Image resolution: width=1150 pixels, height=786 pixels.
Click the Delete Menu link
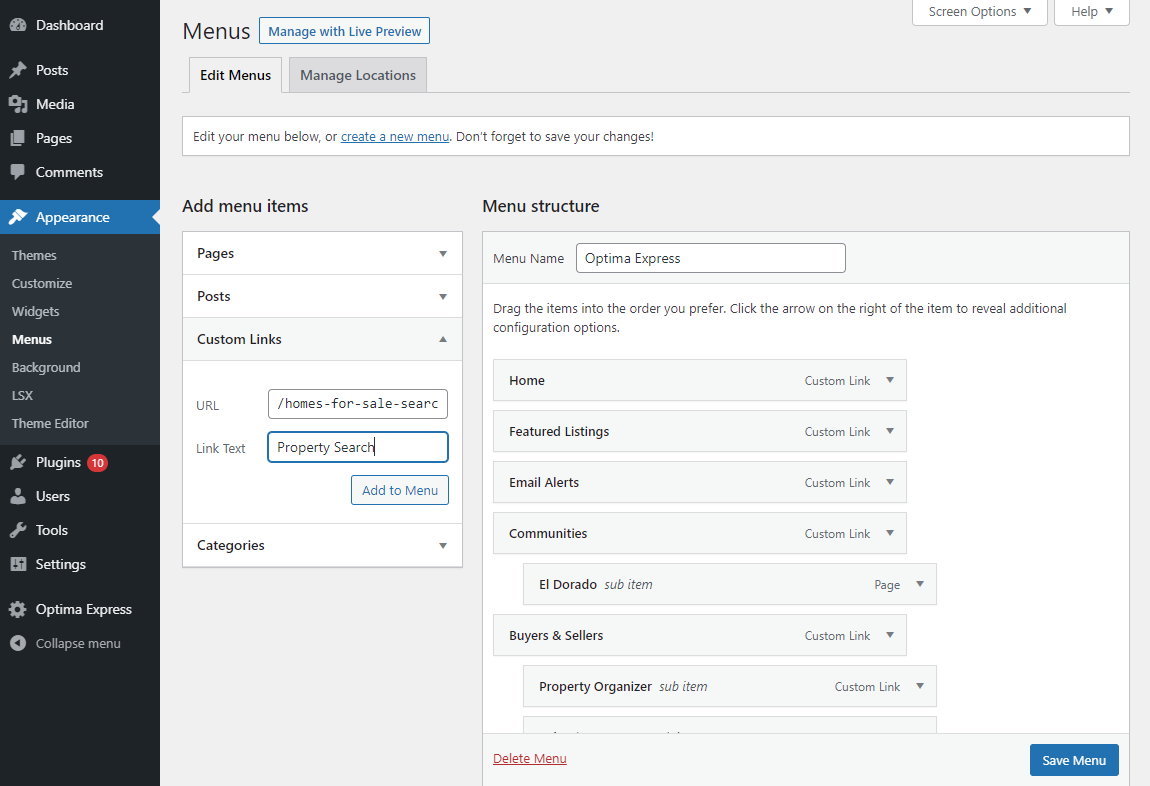point(530,758)
